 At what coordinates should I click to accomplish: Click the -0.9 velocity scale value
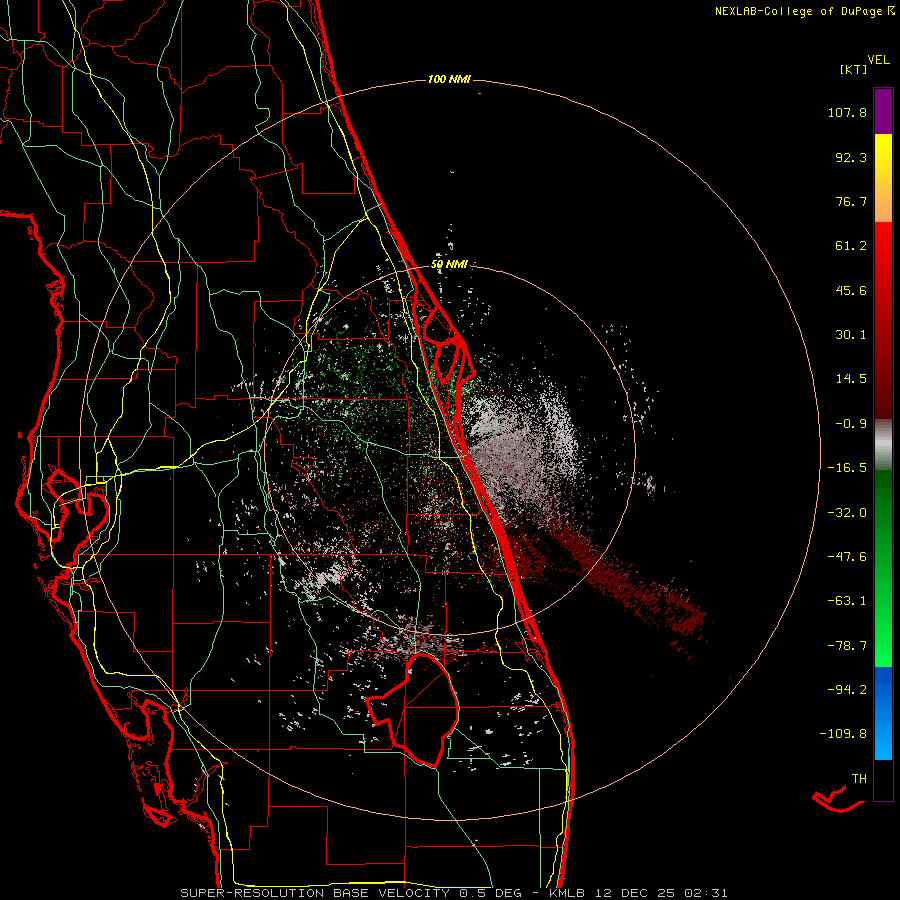851,424
